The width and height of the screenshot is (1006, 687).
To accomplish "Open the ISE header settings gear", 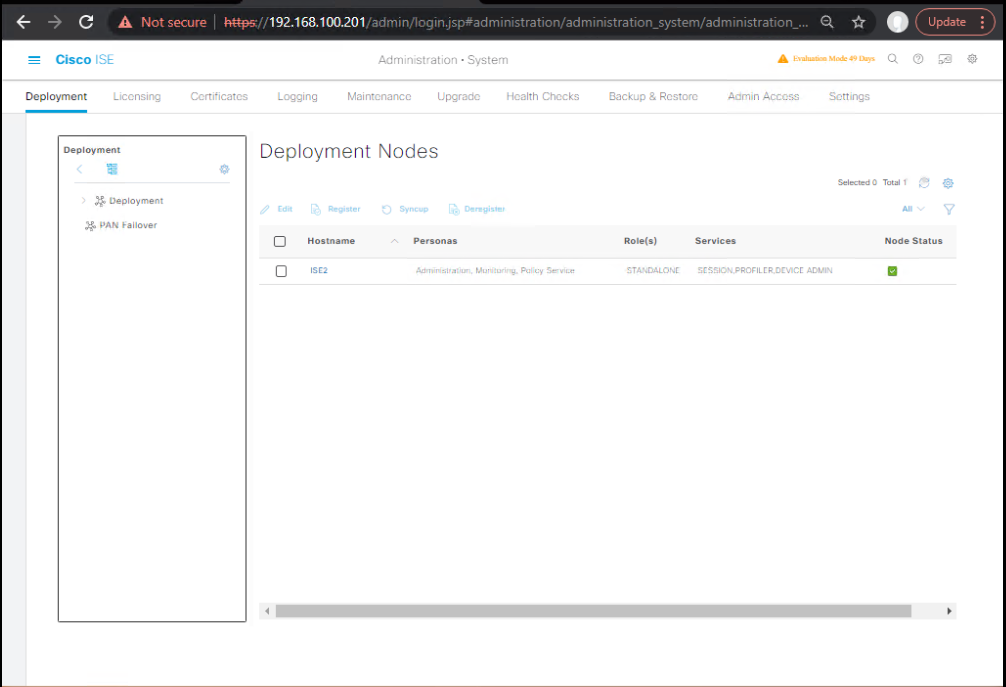I will (973, 59).
